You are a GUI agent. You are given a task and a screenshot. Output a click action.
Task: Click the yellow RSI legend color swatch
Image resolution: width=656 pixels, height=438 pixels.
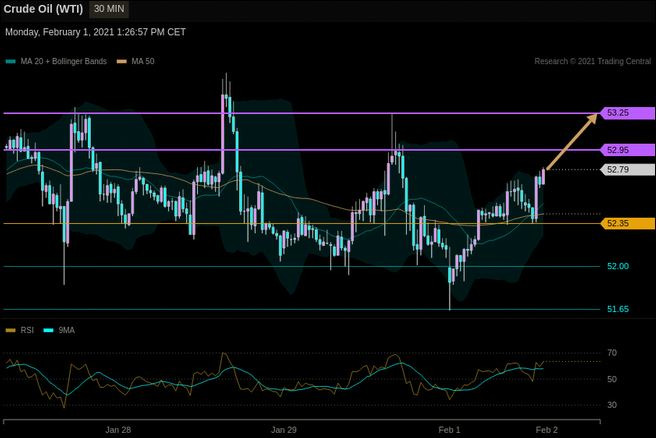click(x=10, y=330)
